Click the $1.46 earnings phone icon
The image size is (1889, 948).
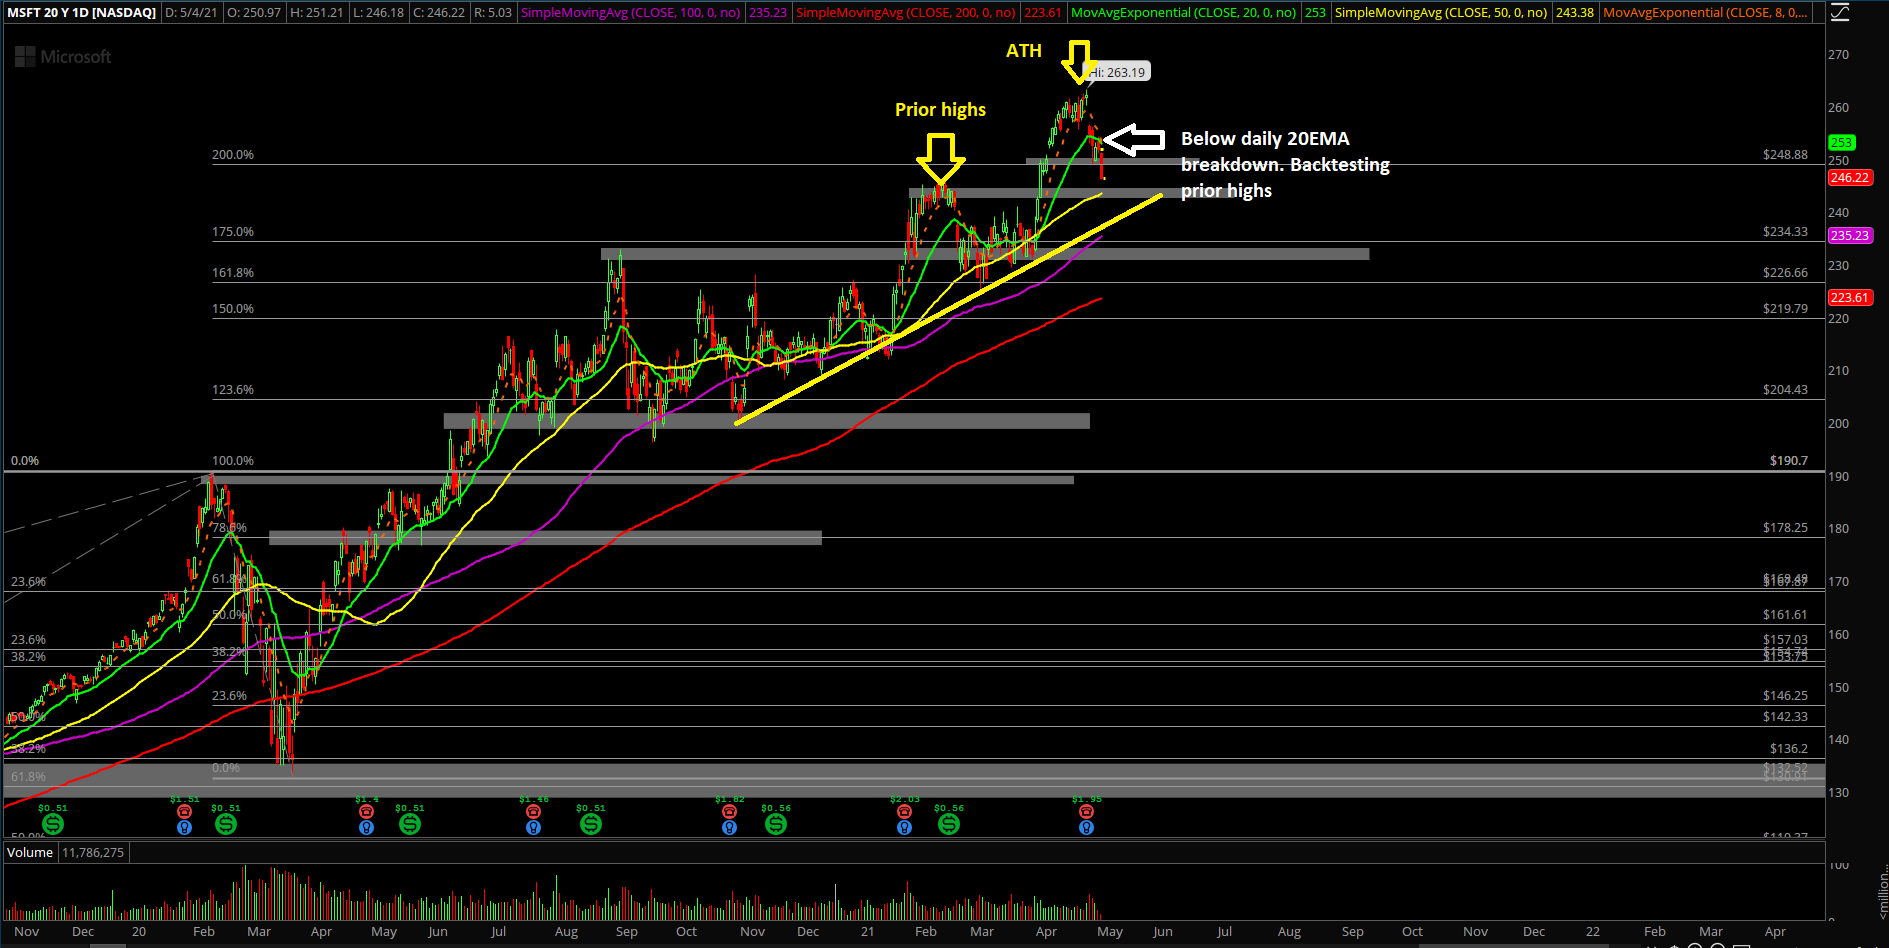[534, 812]
